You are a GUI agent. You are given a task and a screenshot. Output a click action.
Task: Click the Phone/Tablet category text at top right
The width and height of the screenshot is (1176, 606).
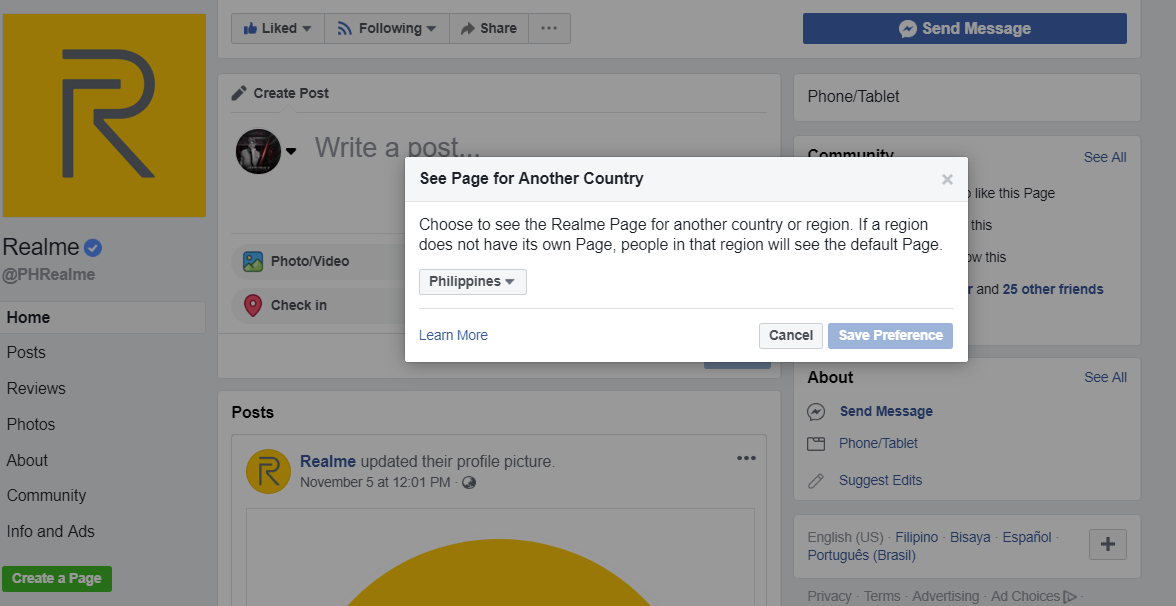click(854, 97)
